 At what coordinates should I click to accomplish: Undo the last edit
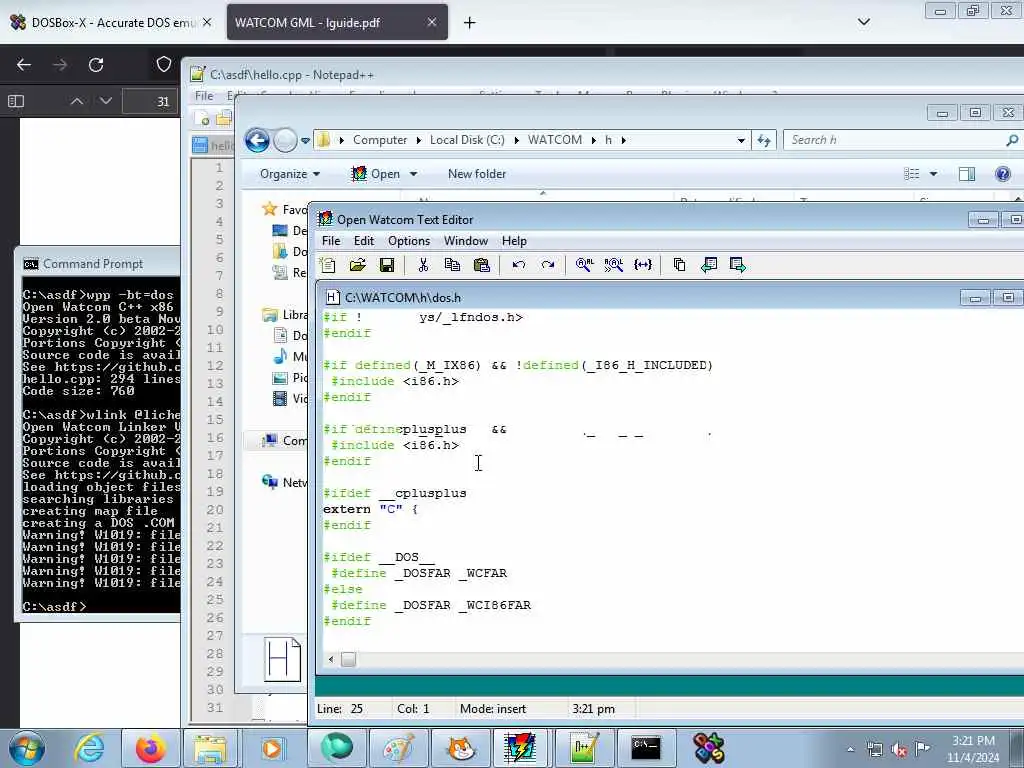click(519, 264)
